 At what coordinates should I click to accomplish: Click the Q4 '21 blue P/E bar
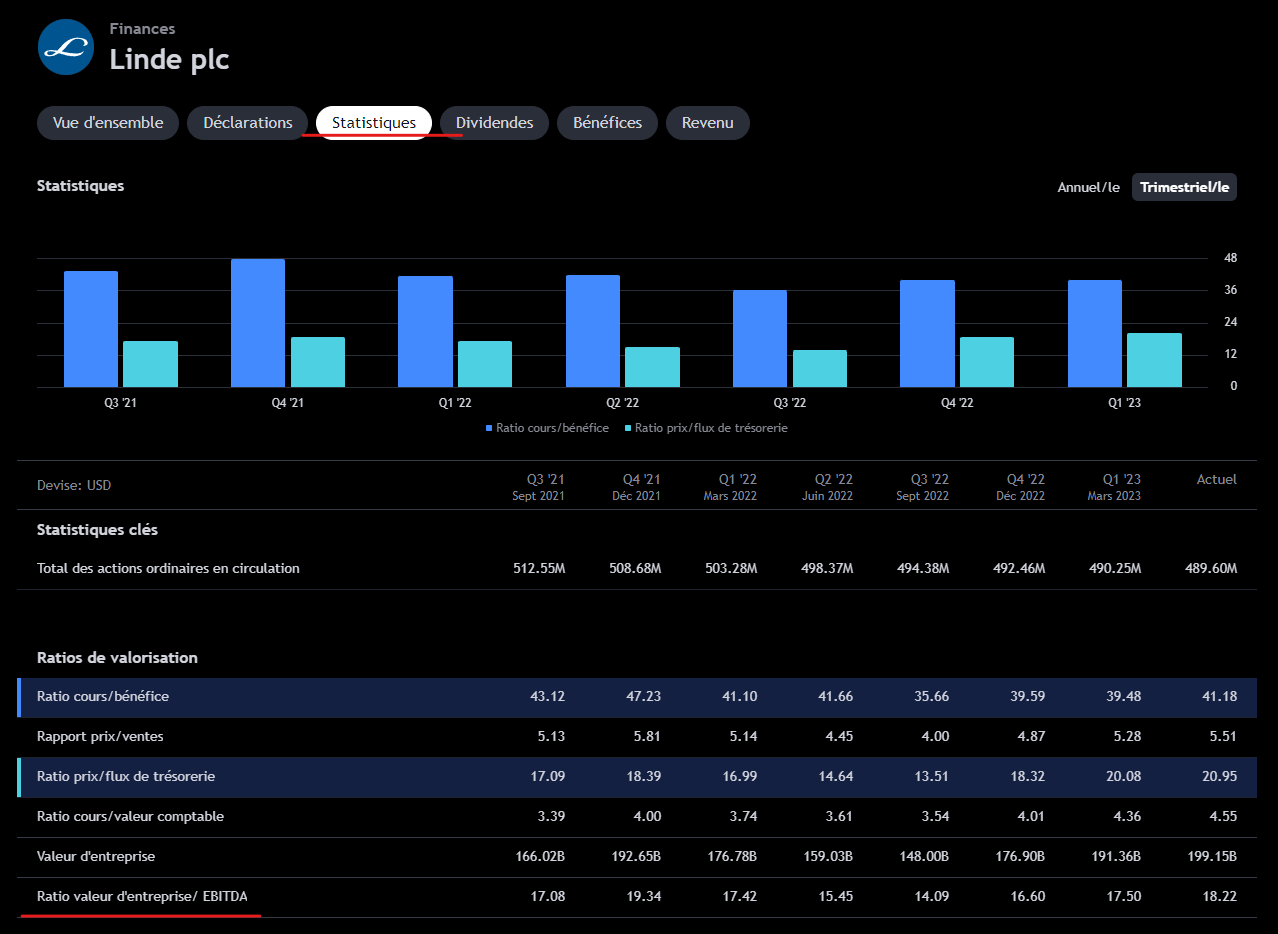(x=258, y=323)
